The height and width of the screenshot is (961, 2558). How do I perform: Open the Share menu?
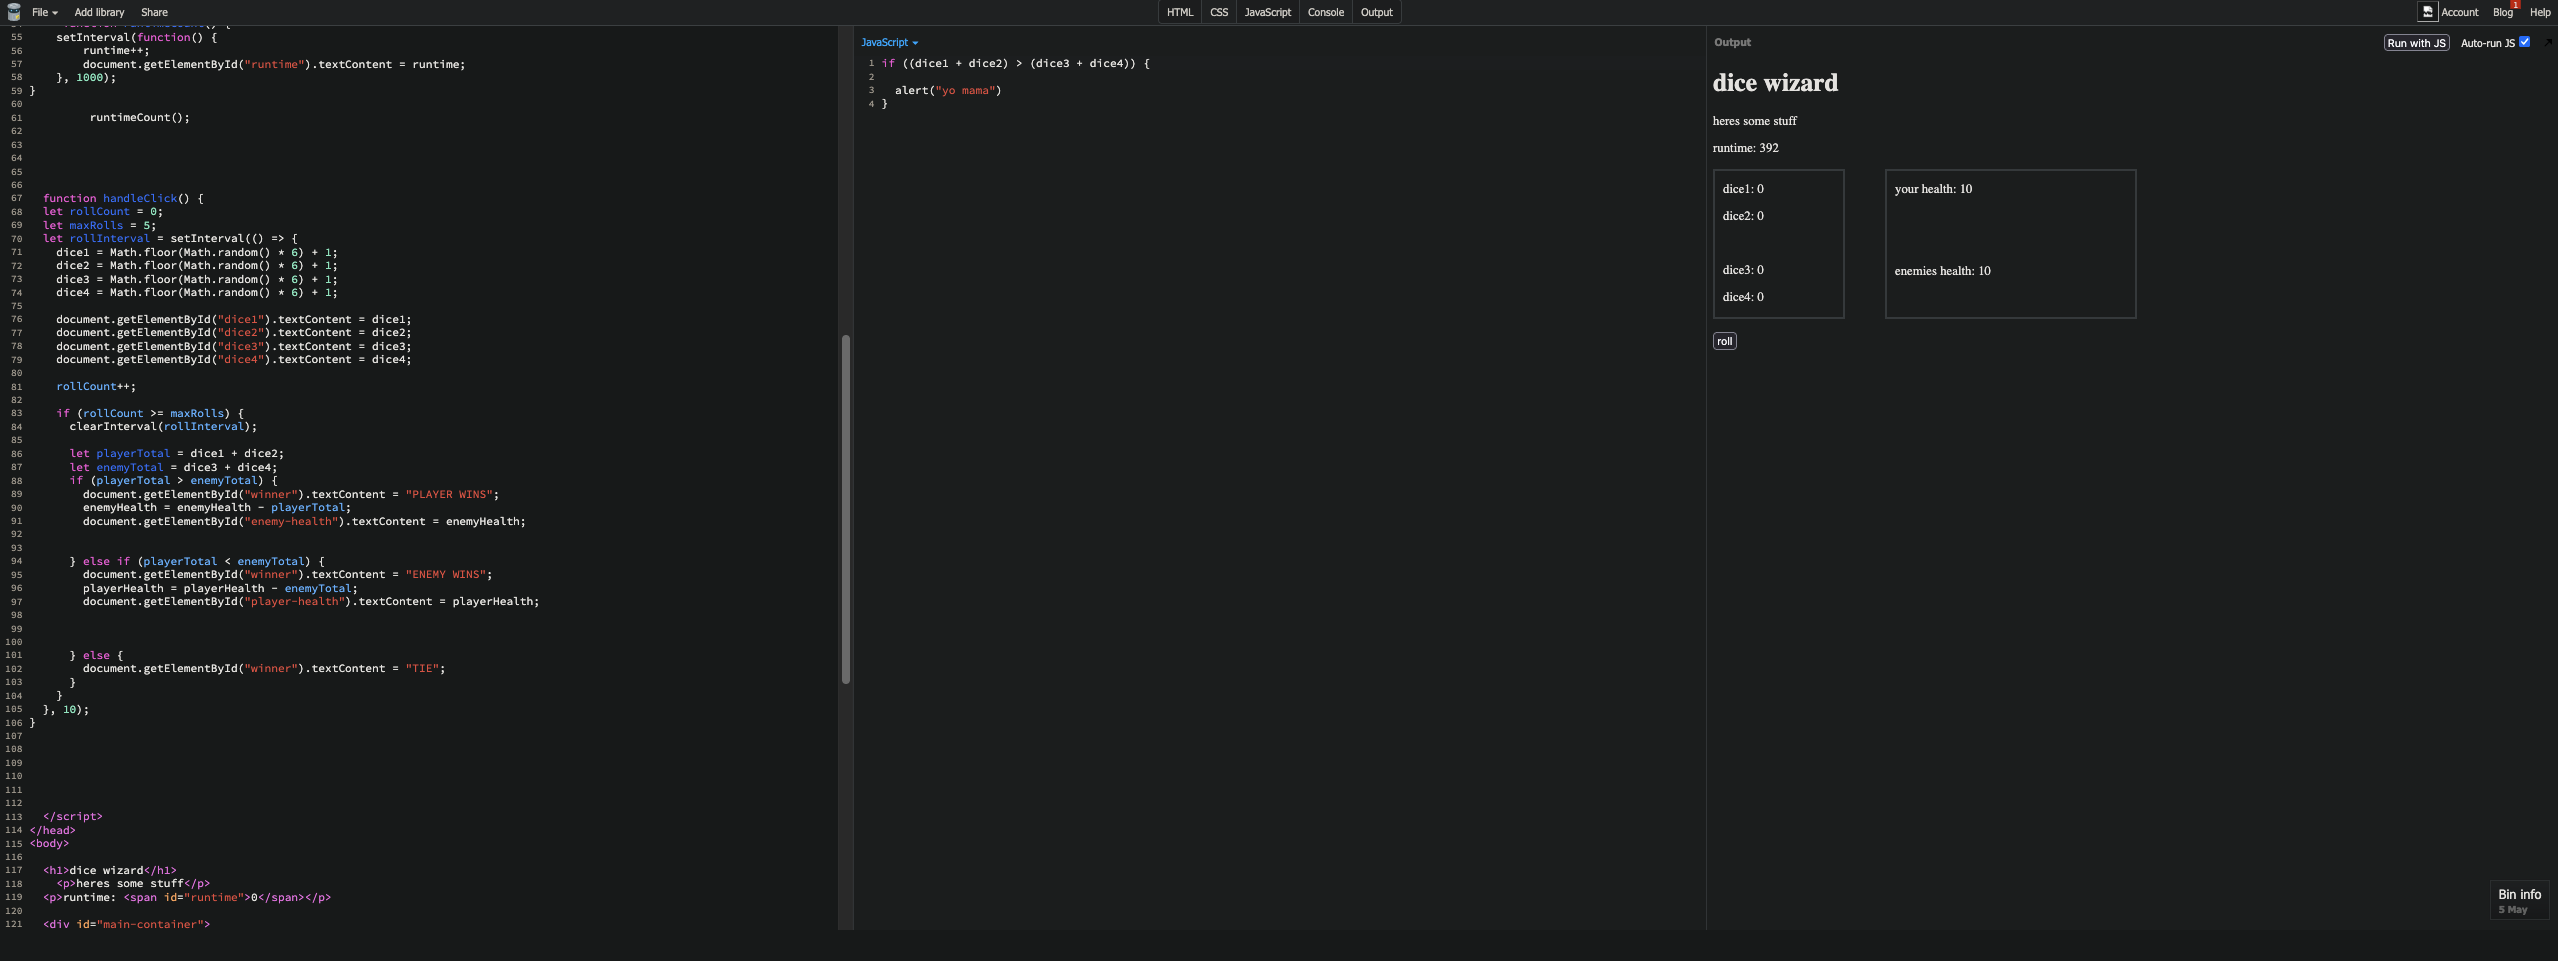click(x=154, y=12)
